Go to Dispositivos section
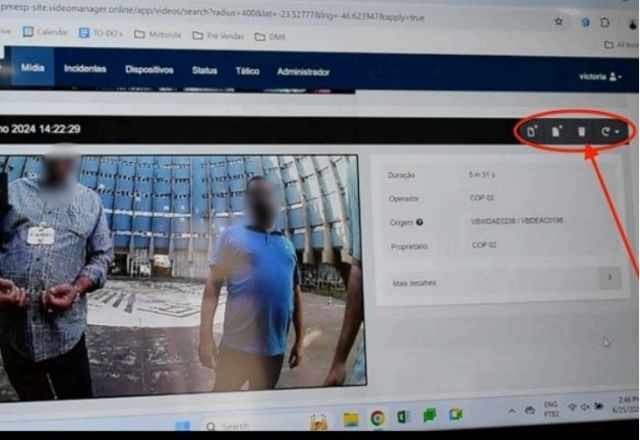The height and width of the screenshot is (440, 640). 149,70
